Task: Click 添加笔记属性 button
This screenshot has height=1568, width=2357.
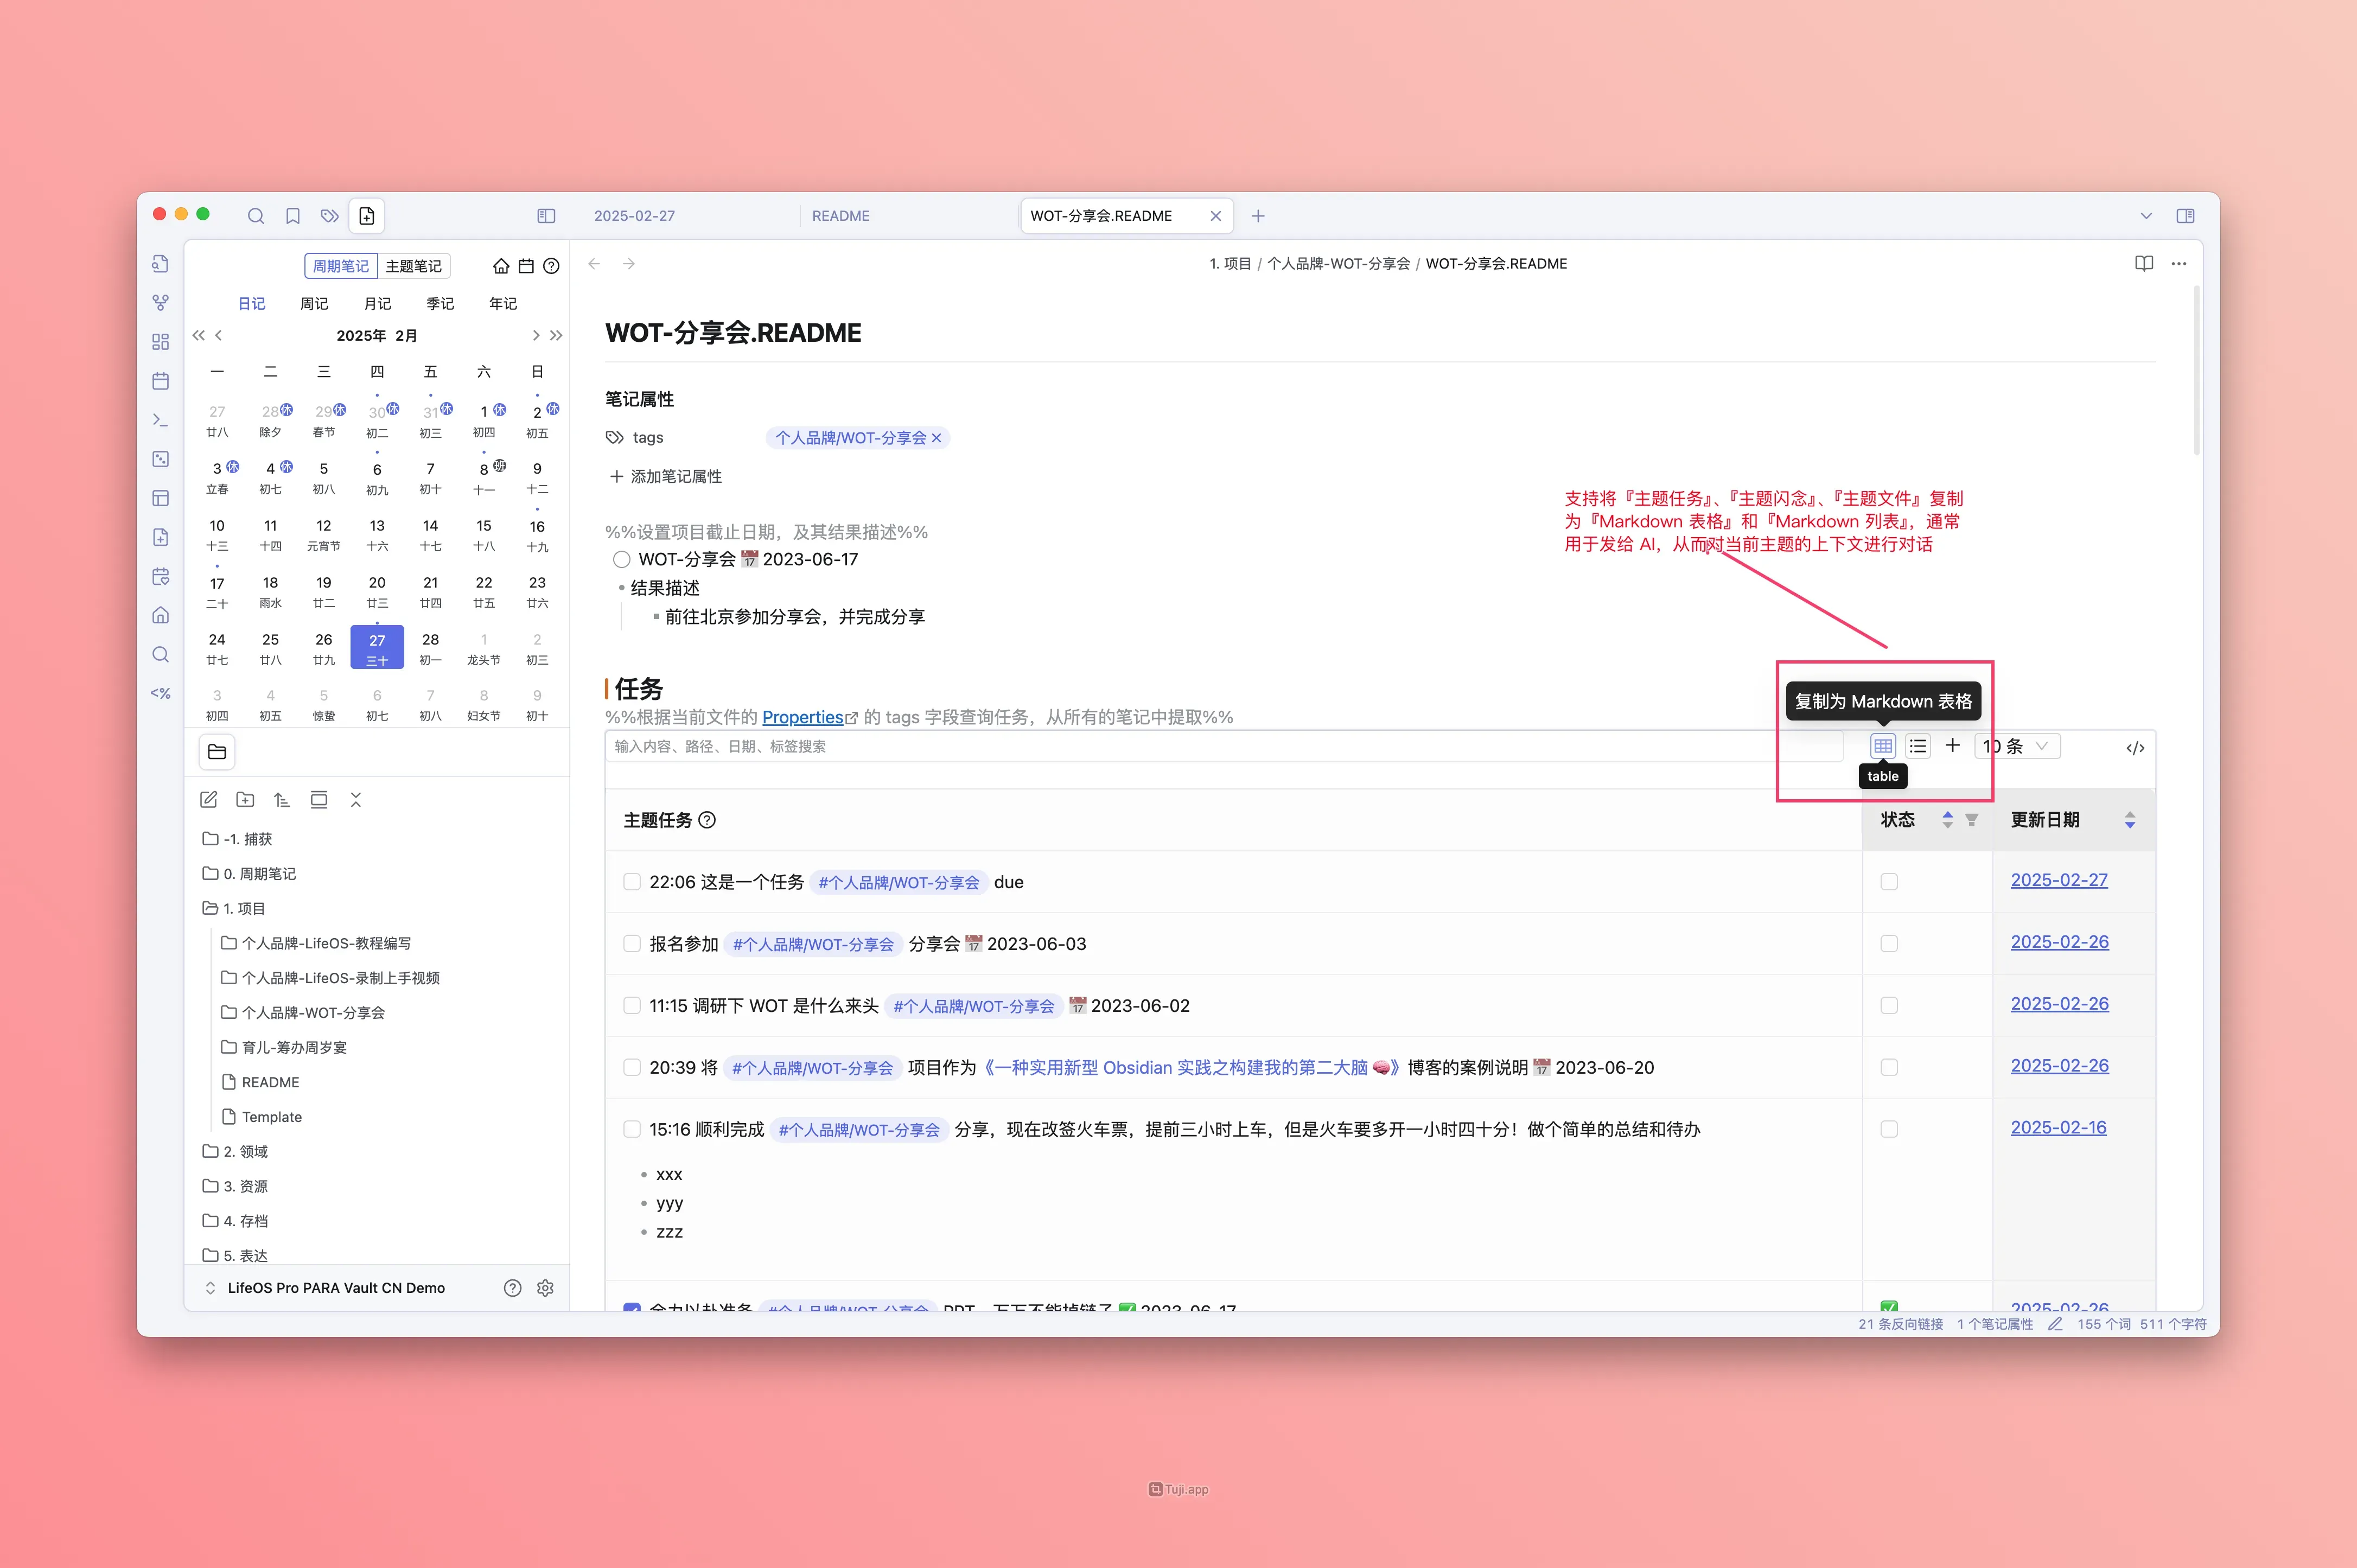Action: (x=666, y=477)
